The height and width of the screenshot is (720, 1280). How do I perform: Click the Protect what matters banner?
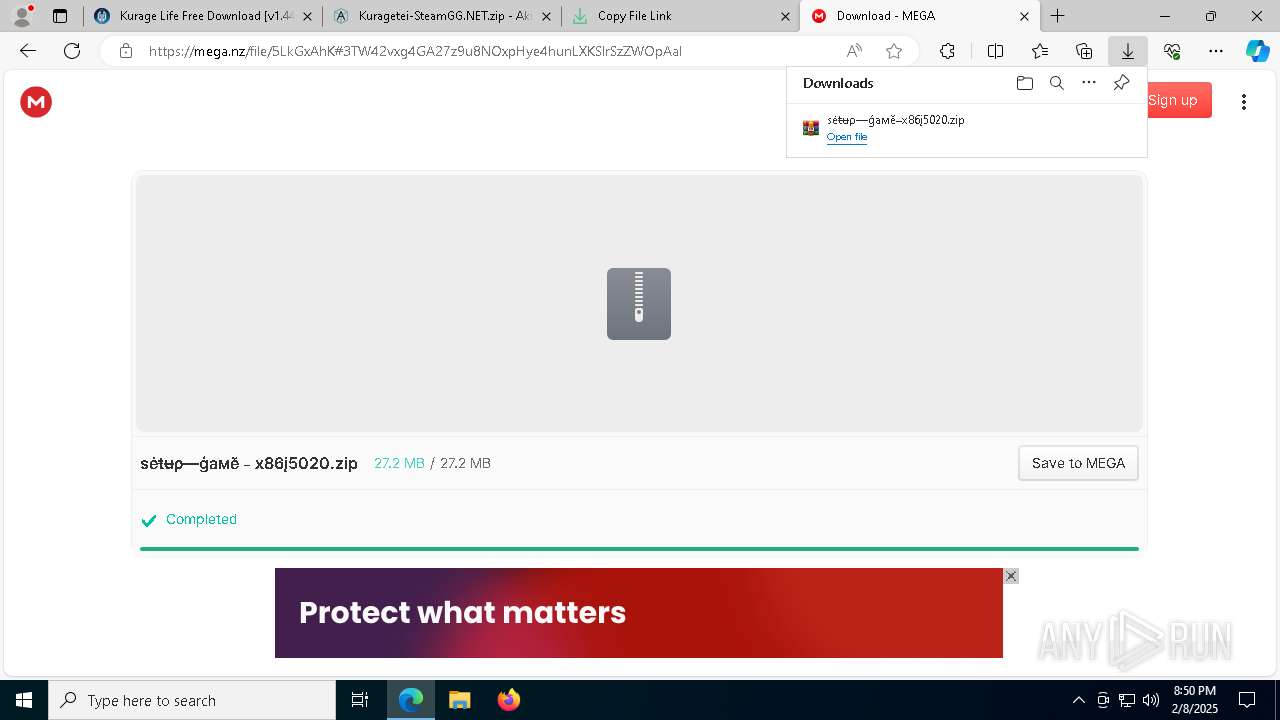639,613
